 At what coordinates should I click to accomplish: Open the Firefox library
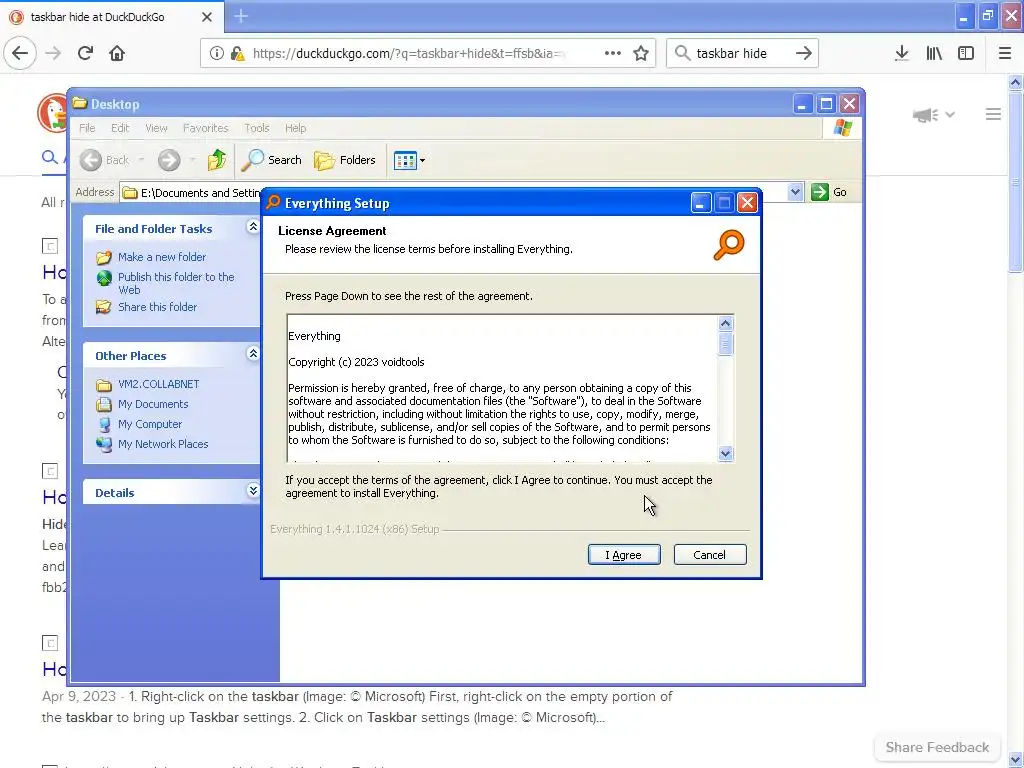[934, 53]
